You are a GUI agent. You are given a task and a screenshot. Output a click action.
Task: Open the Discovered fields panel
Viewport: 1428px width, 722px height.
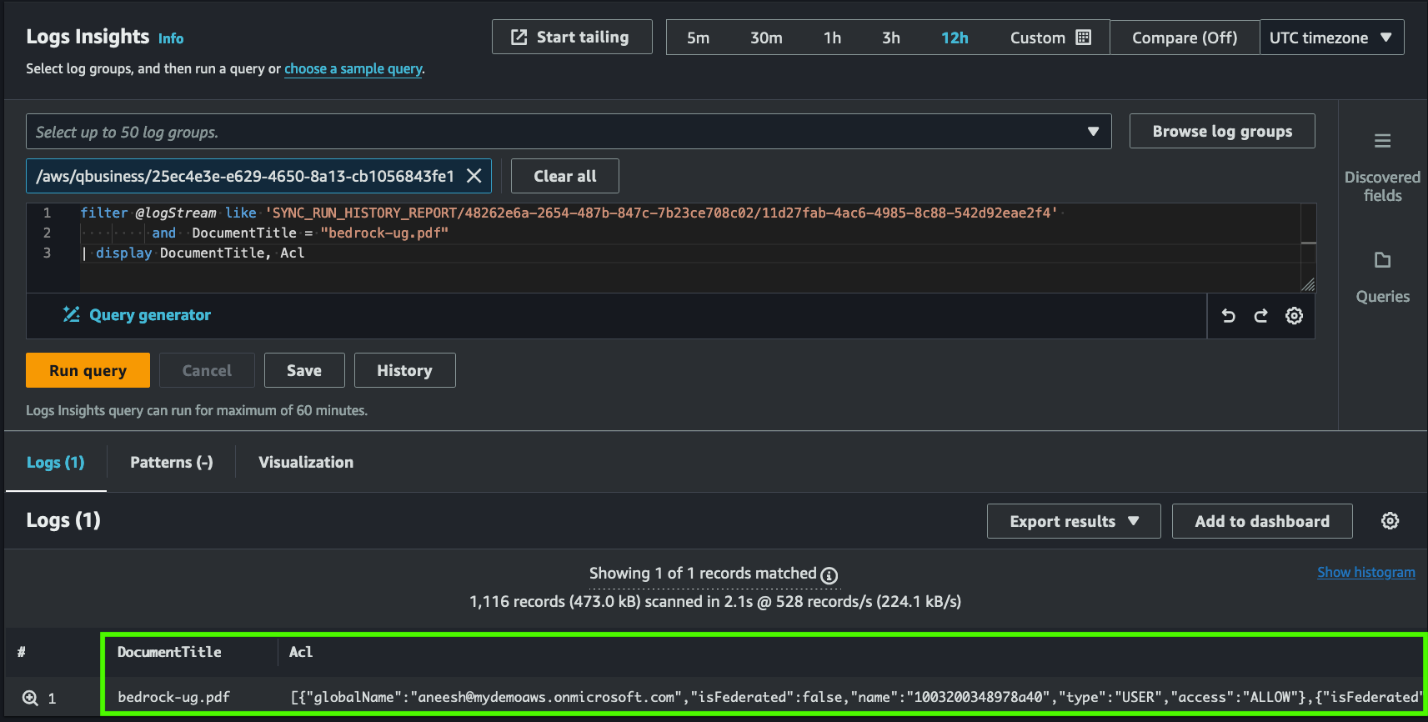click(x=1382, y=166)
